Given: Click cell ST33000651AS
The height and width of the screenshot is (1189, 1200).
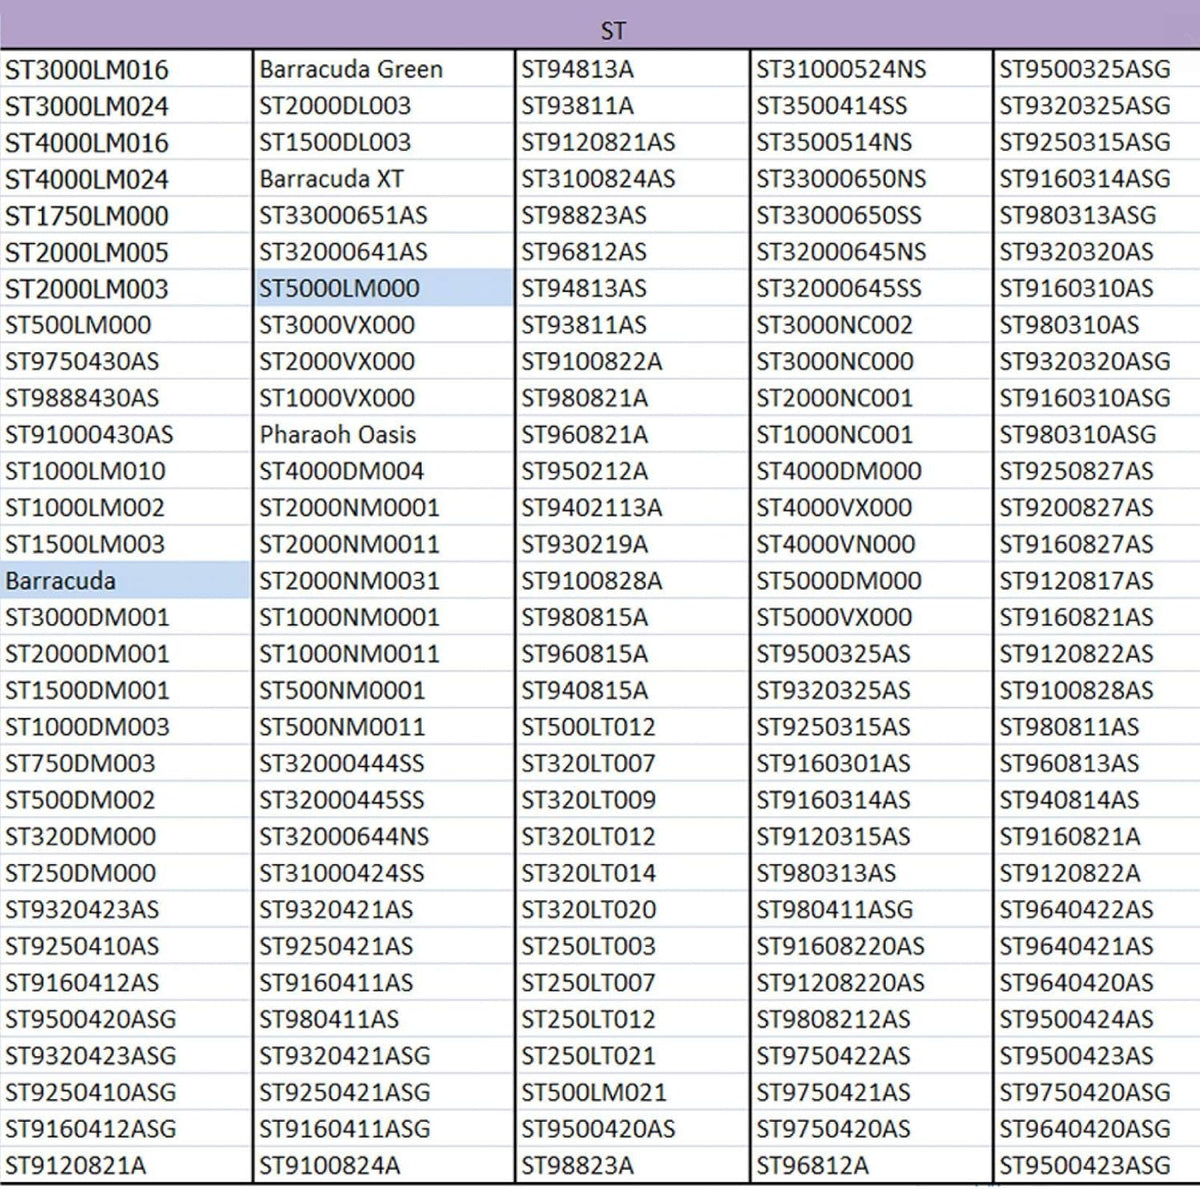Looking at the screenshot, I should tap(385, 215).
